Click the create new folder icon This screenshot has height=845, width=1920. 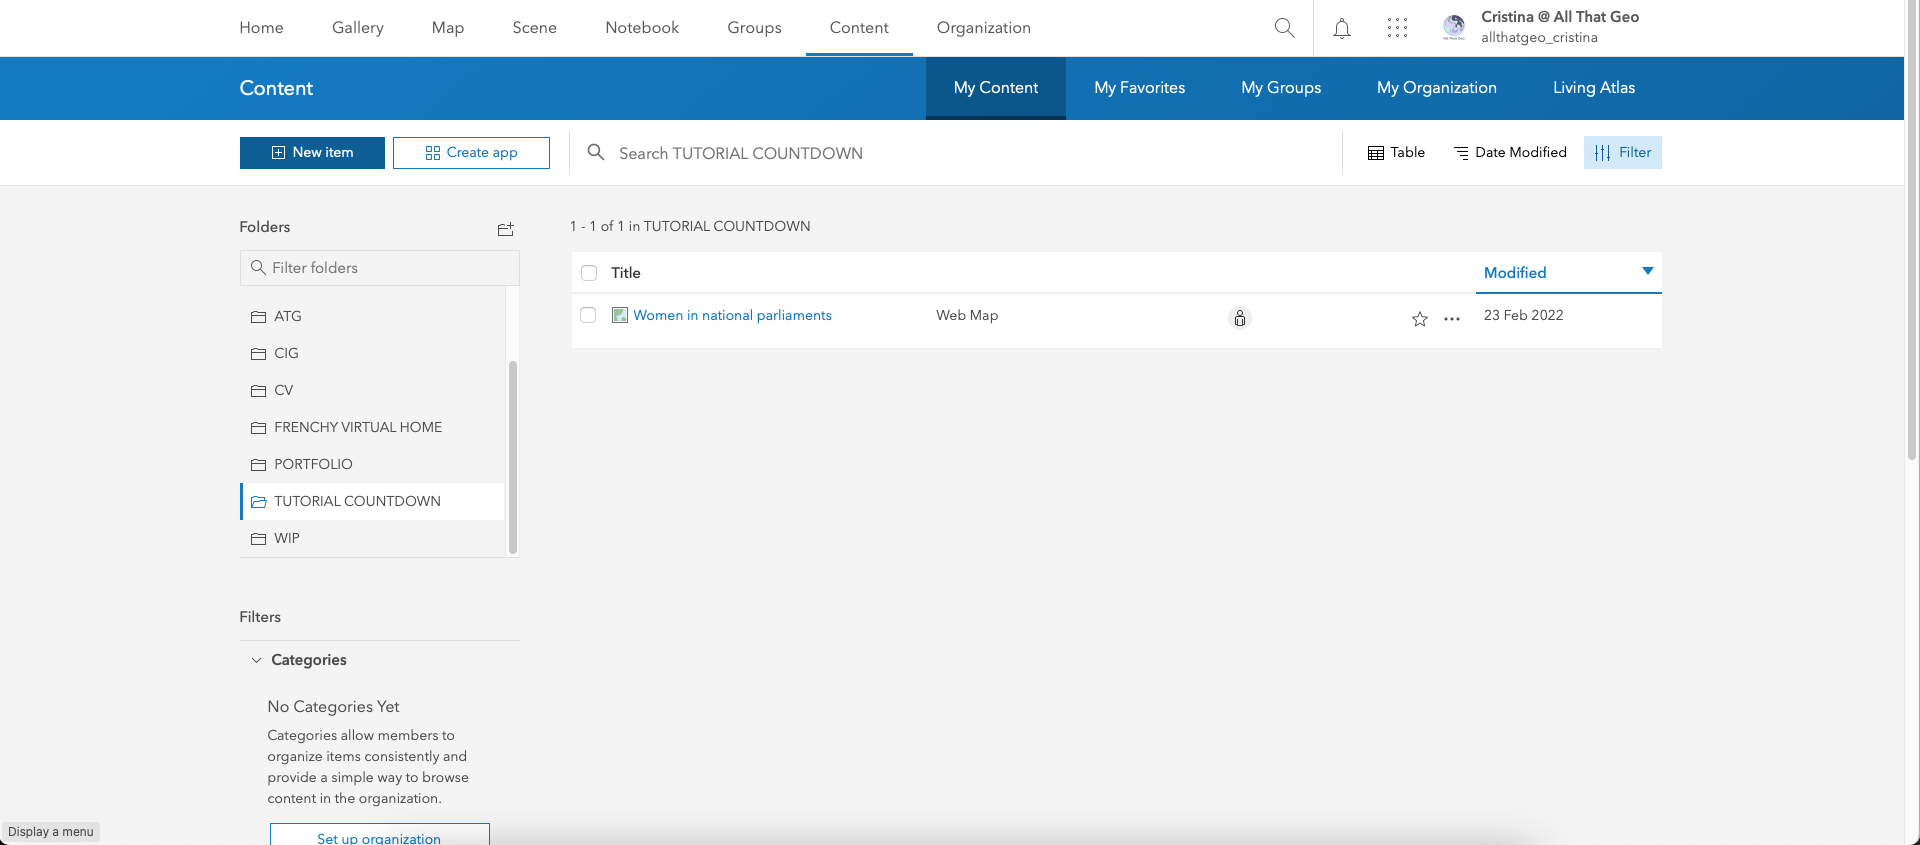coord(506,229)
